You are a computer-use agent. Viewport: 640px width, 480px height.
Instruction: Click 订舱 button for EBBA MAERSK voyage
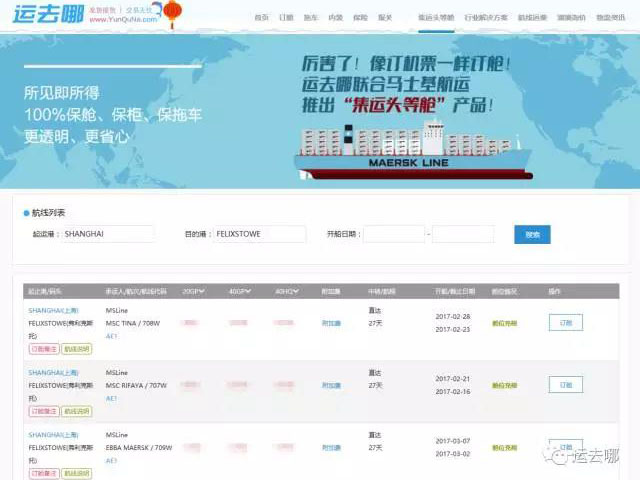tap(565, 446)
